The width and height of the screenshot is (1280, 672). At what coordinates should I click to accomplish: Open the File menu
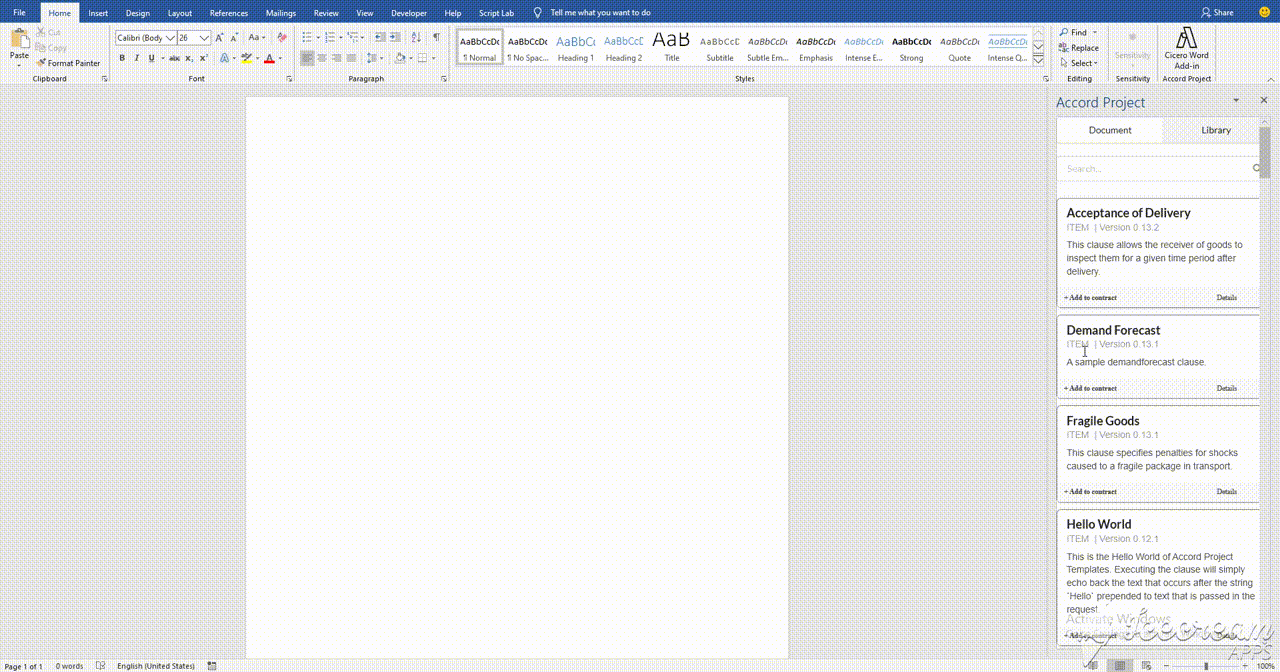19,13
